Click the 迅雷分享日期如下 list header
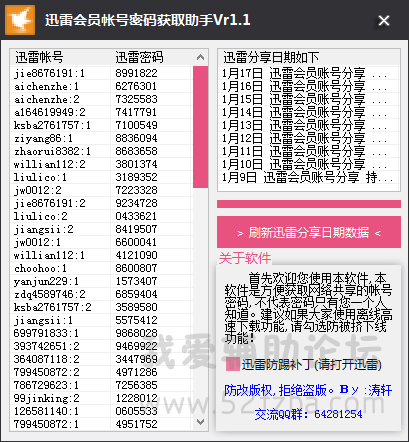 (x=309, y=57)
